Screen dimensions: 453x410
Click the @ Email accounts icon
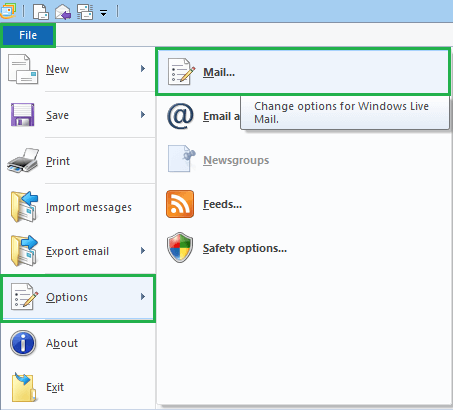180,116
